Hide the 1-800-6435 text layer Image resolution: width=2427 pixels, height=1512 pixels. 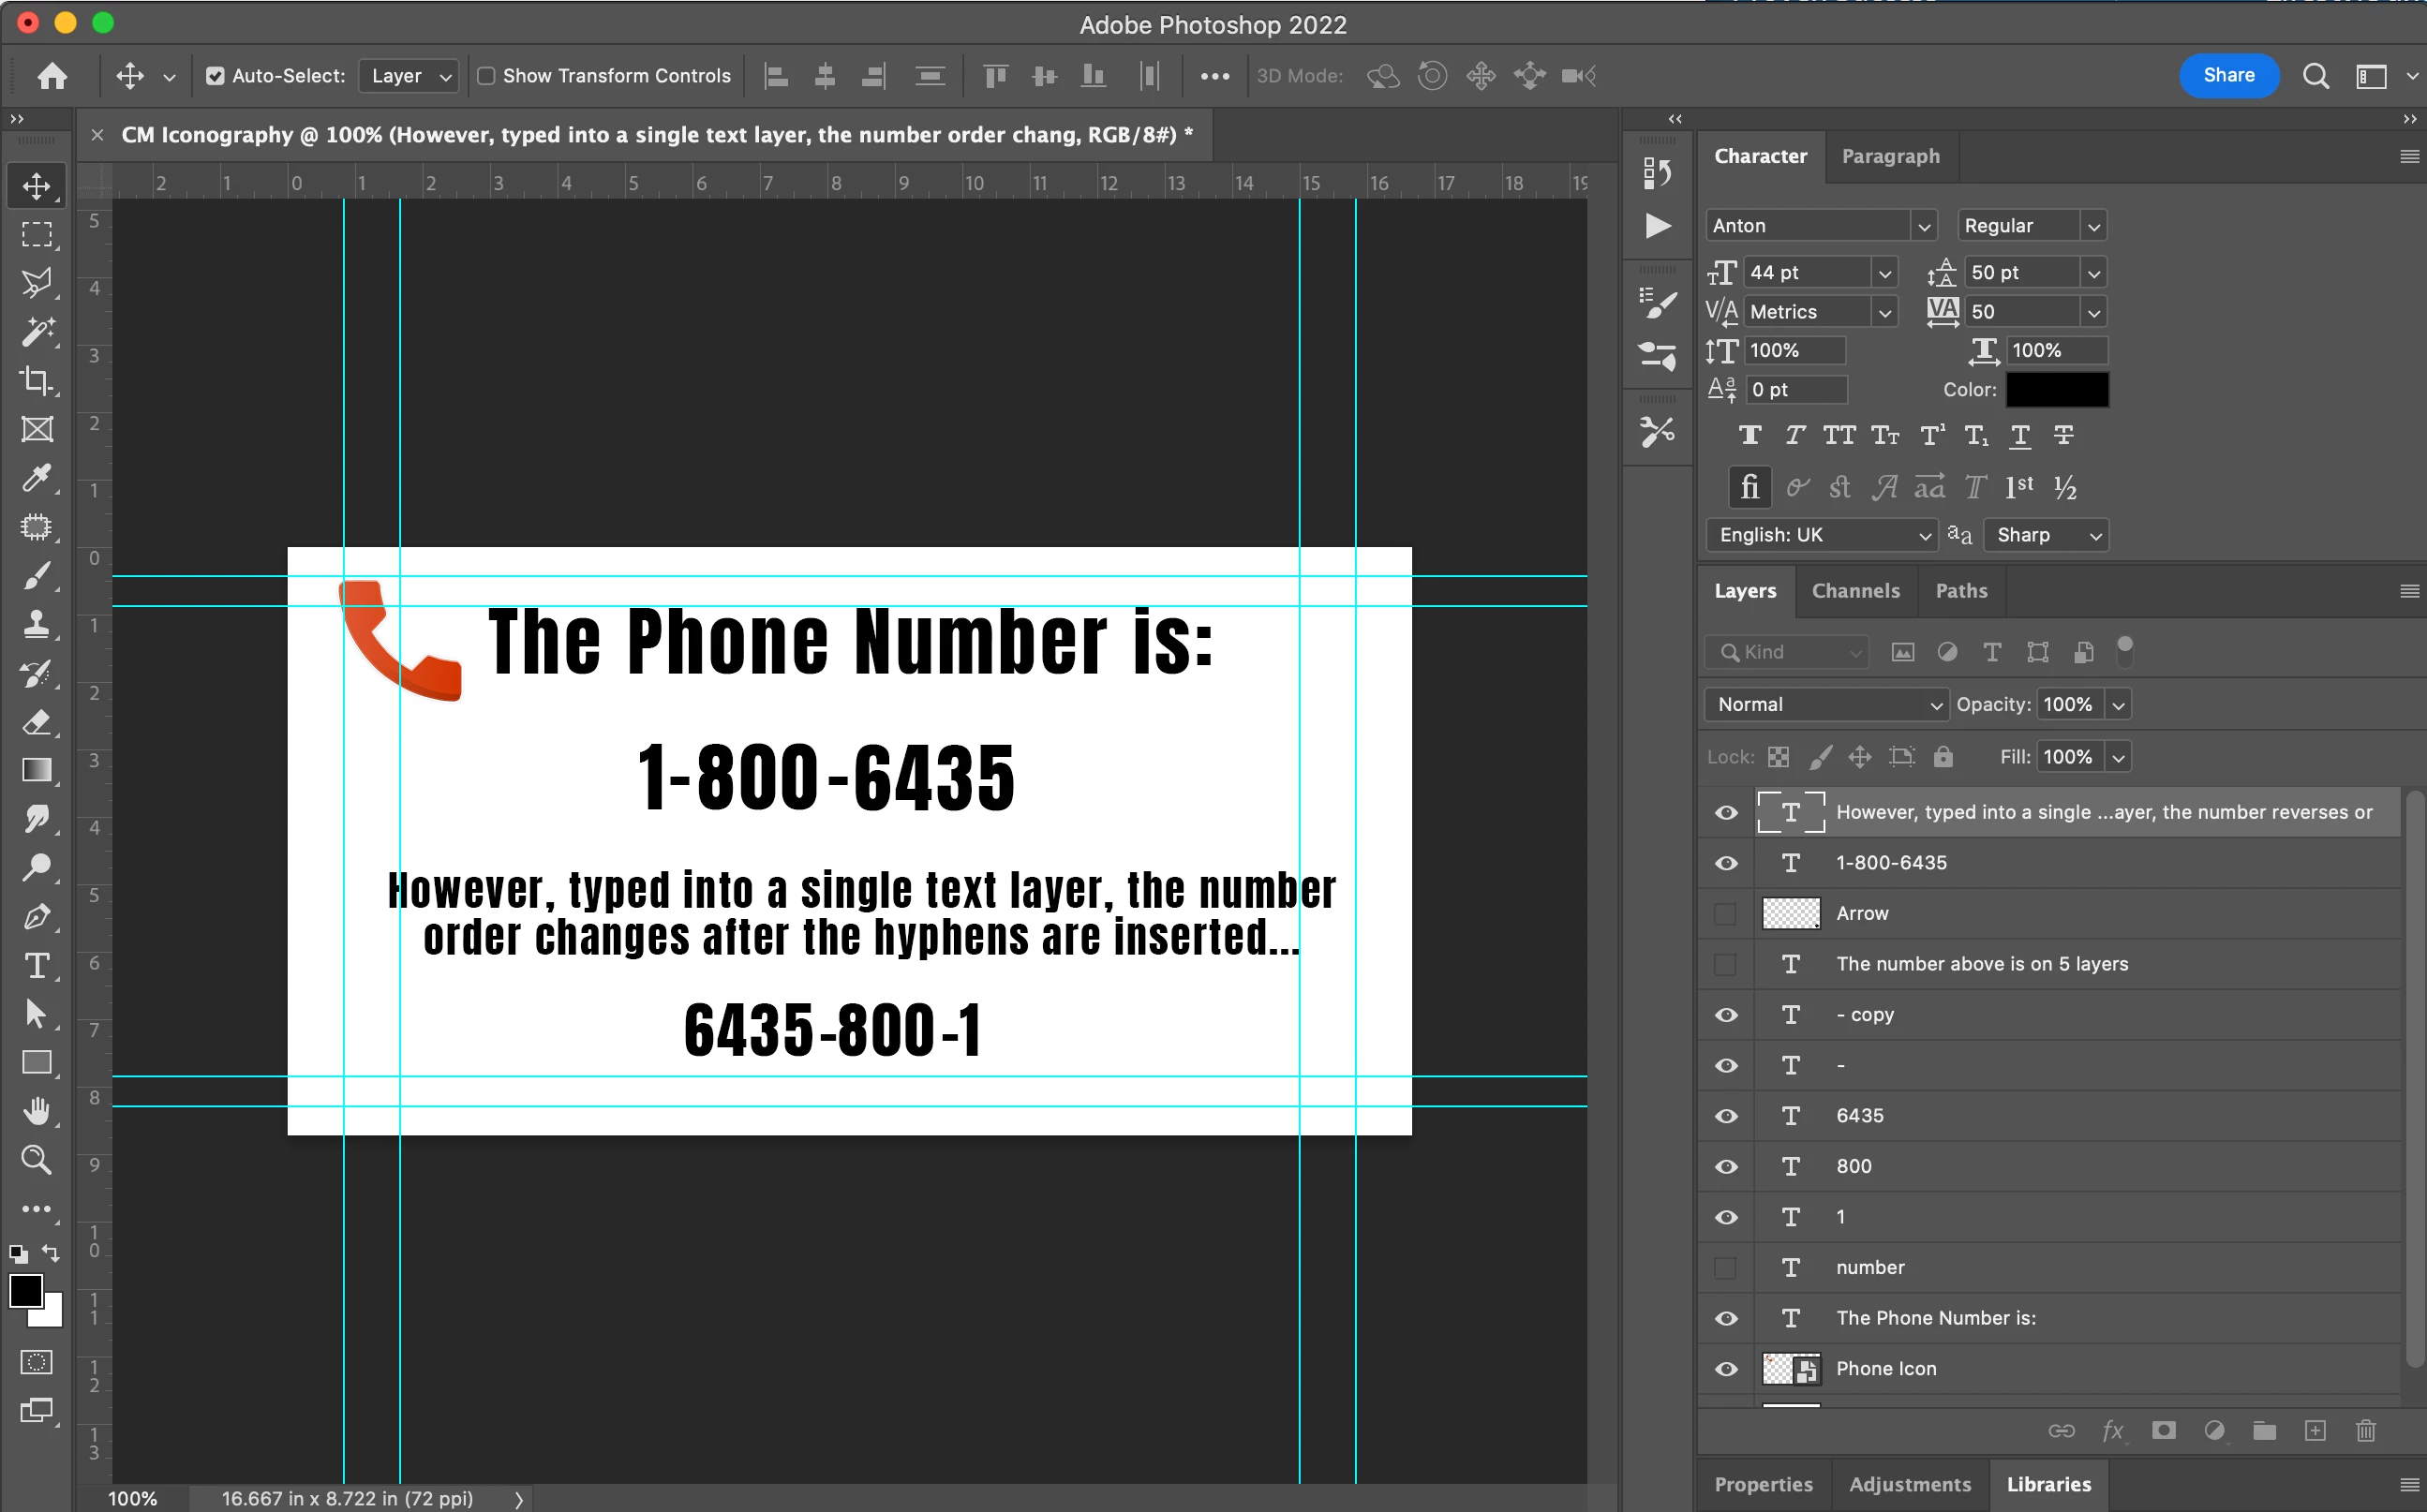[1726, 863]
